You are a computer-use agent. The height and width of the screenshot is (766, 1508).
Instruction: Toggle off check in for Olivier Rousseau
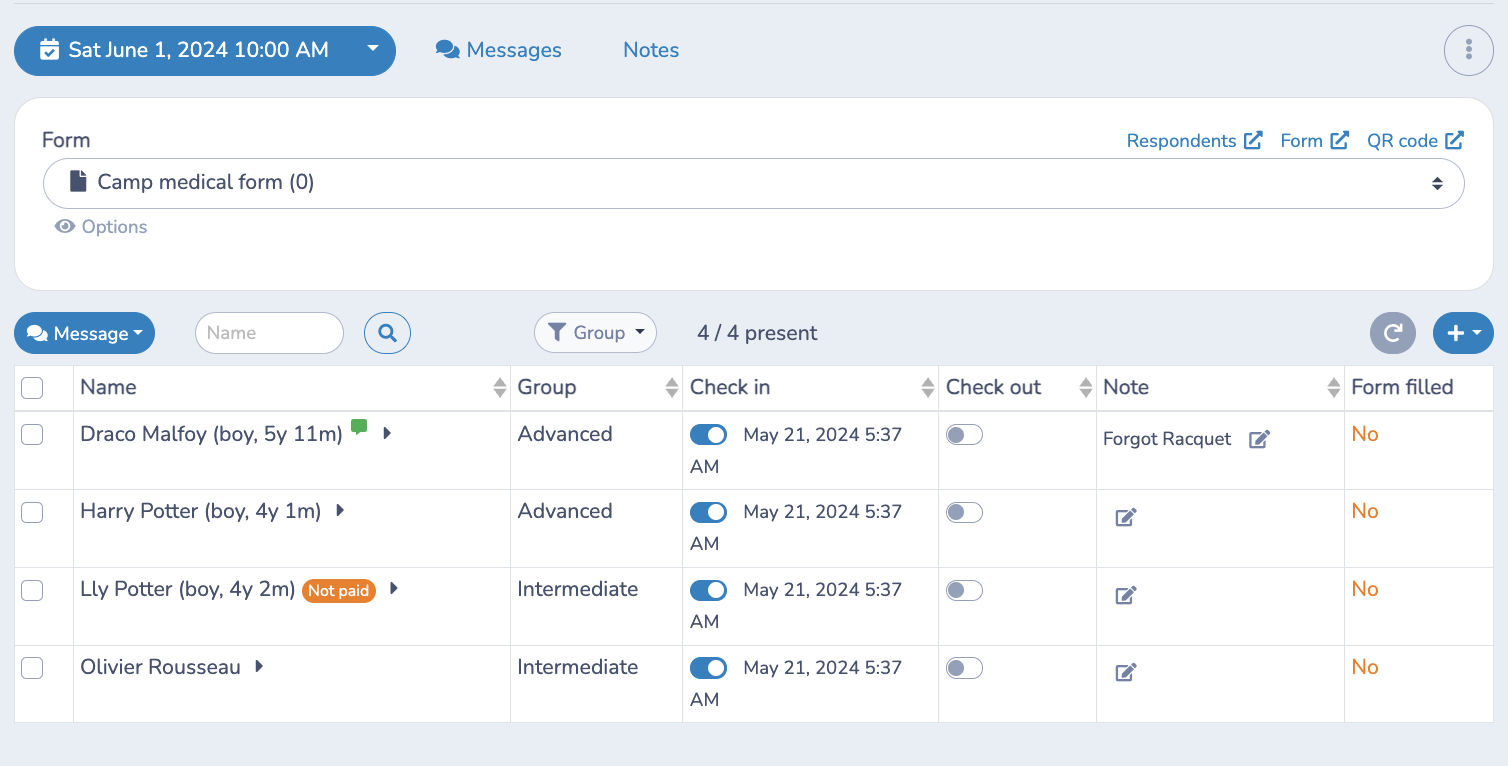(x=708, y=668)
